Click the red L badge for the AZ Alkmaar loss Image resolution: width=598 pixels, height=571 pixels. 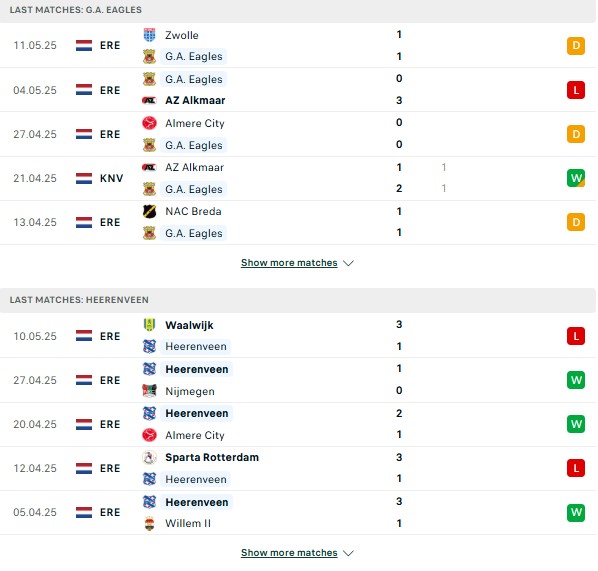click(x=575, y=90)
